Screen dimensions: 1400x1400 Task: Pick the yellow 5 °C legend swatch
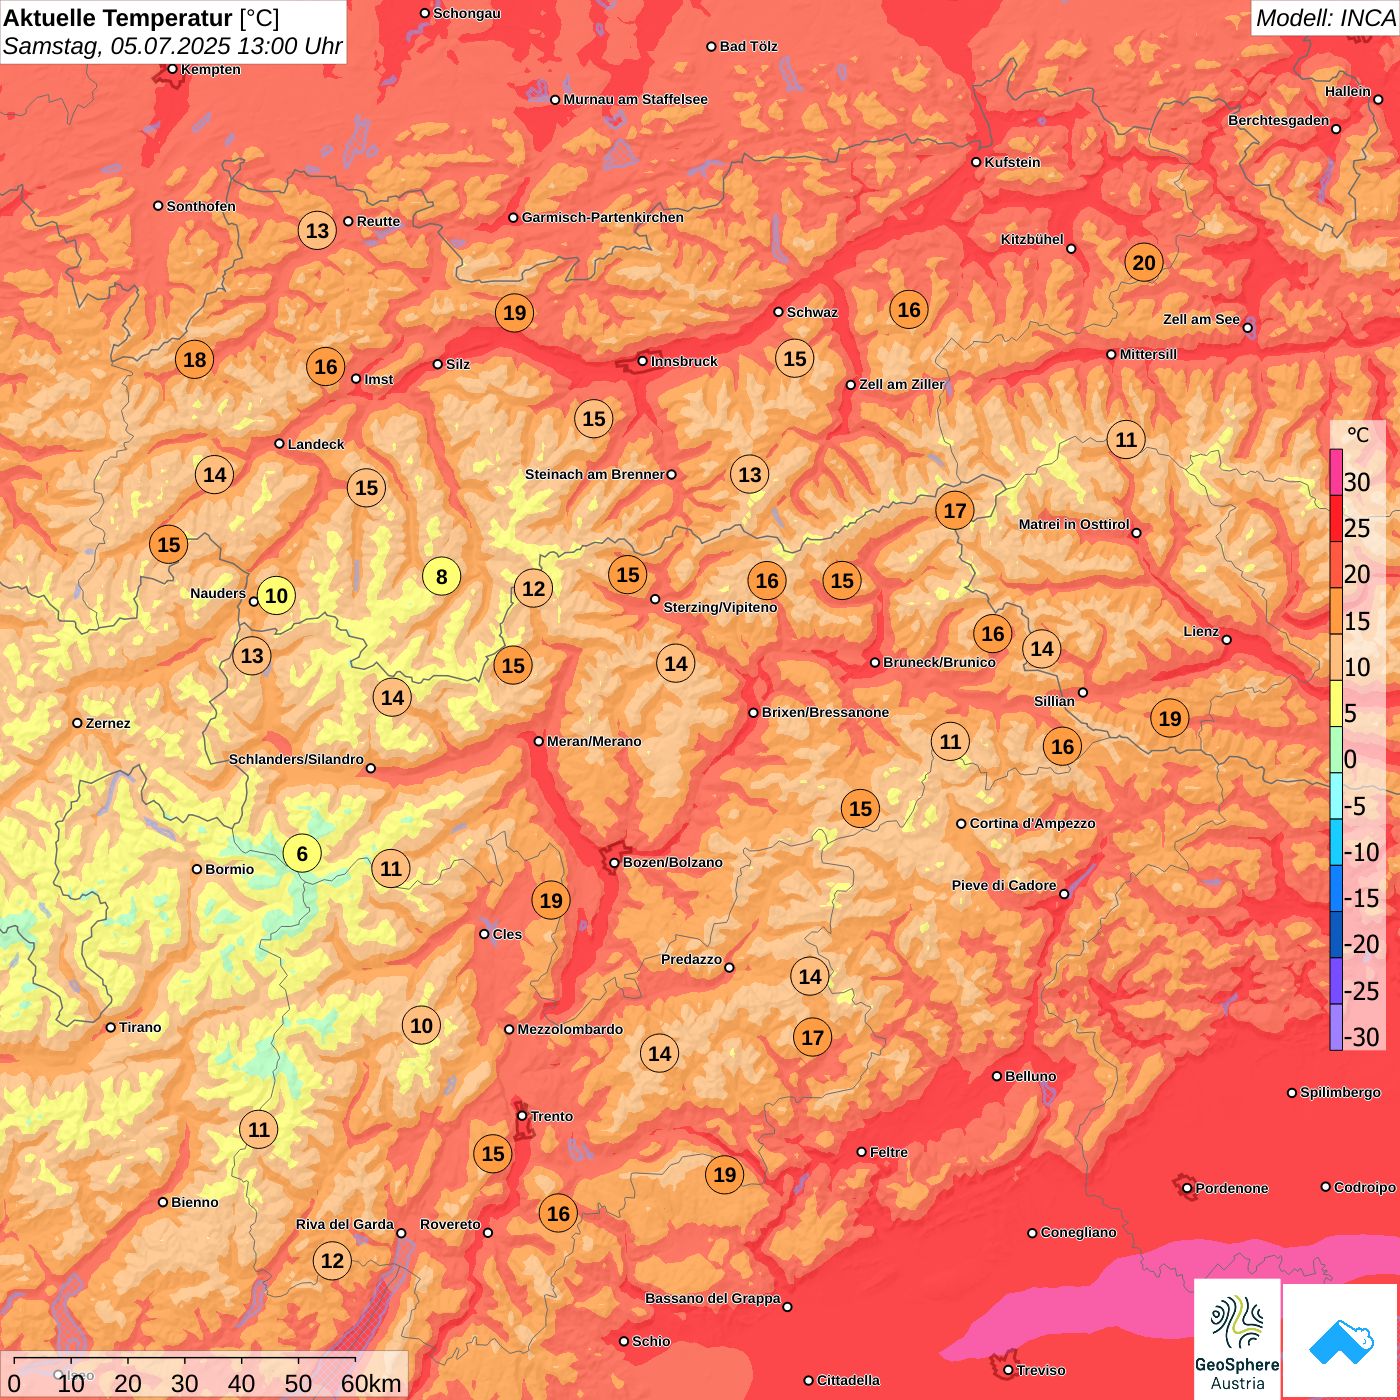[x=1336, y=704]
